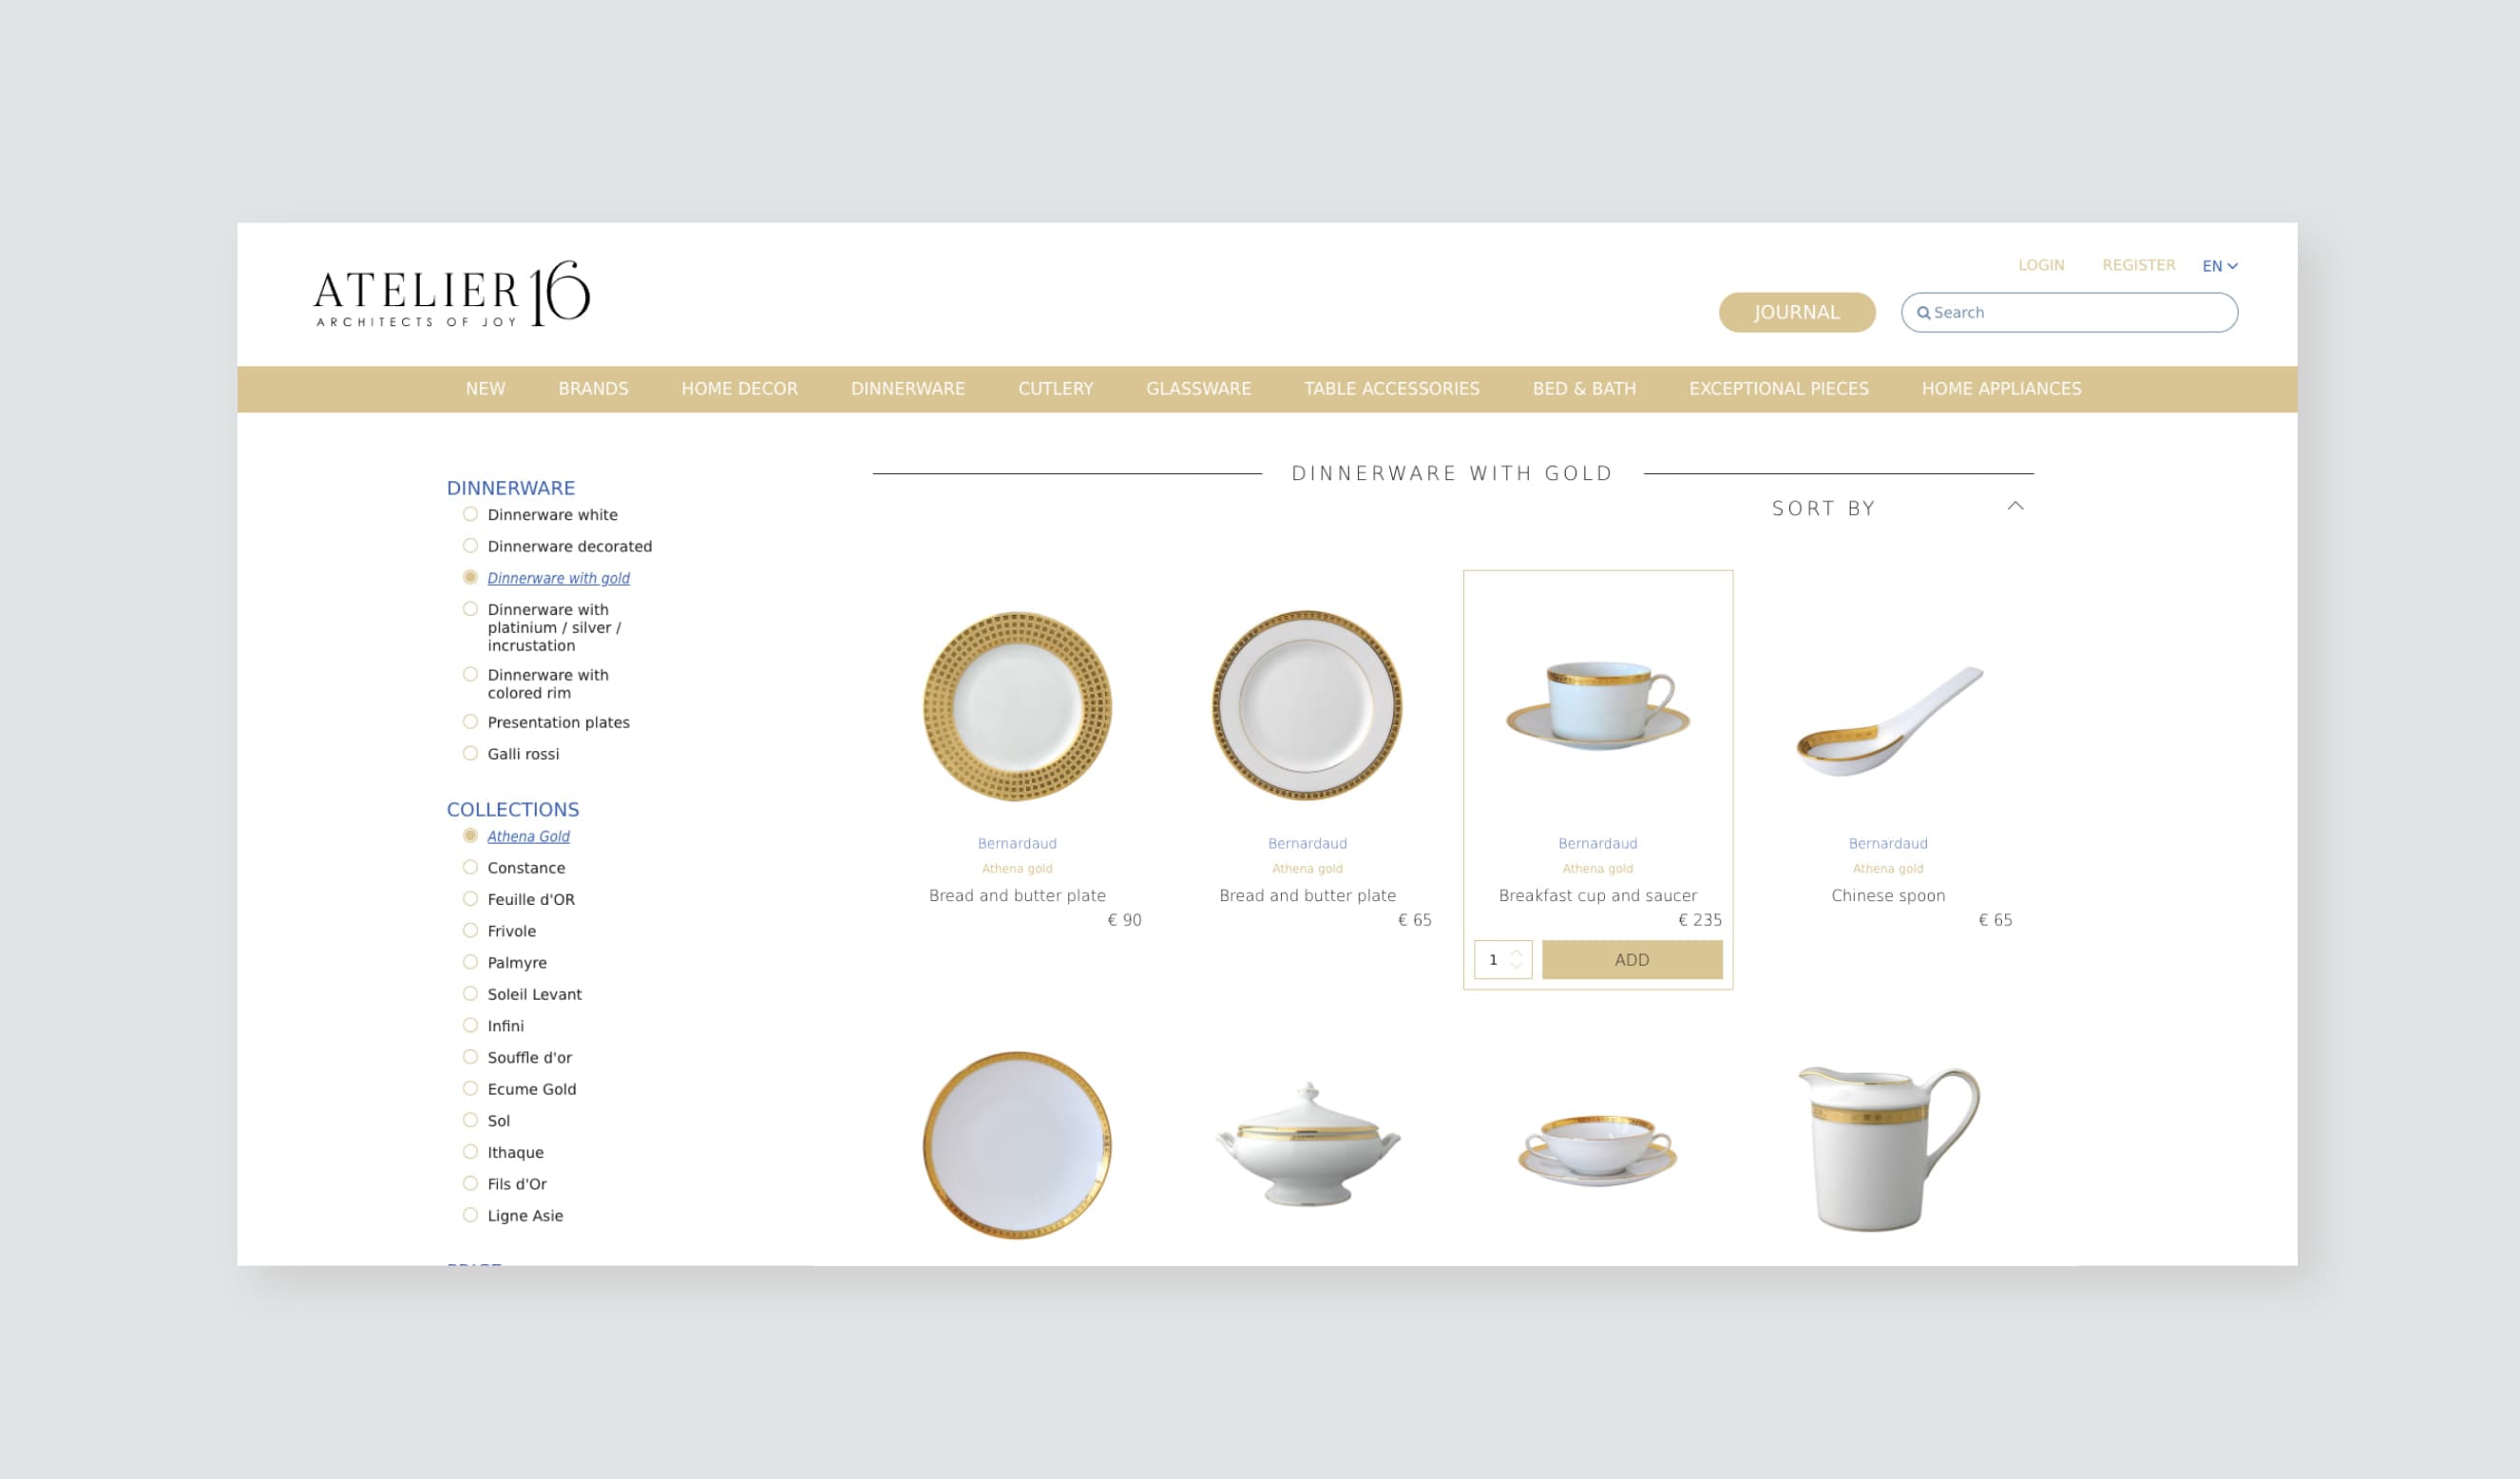Click the REGISTER account icon

point(2138,264)
